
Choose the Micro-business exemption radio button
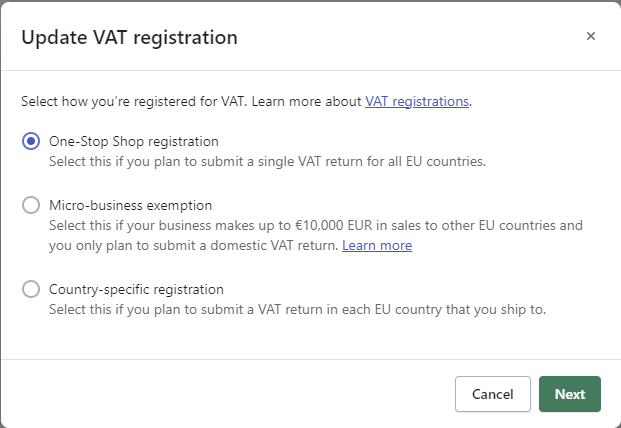pyautogui.click(x=31, y=206)
